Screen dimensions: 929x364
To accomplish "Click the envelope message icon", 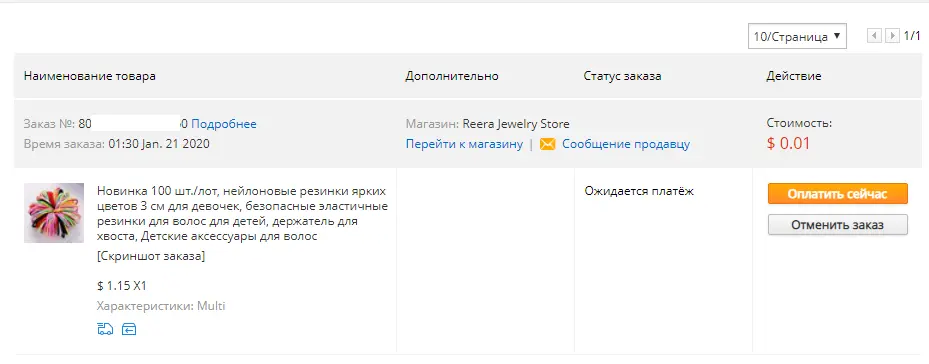I will (547, 144).
